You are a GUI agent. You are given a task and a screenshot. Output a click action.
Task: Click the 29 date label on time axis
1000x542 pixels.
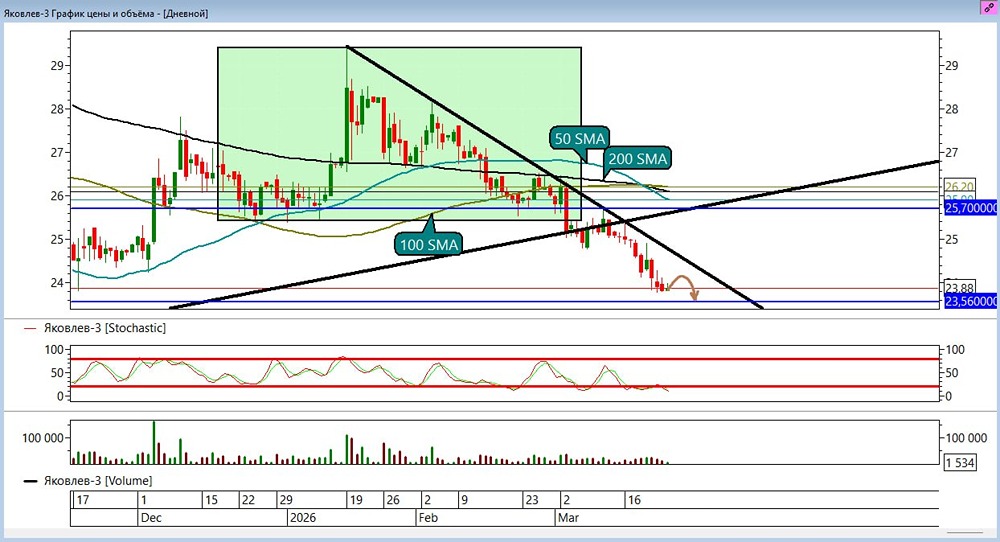coord(286,500)
